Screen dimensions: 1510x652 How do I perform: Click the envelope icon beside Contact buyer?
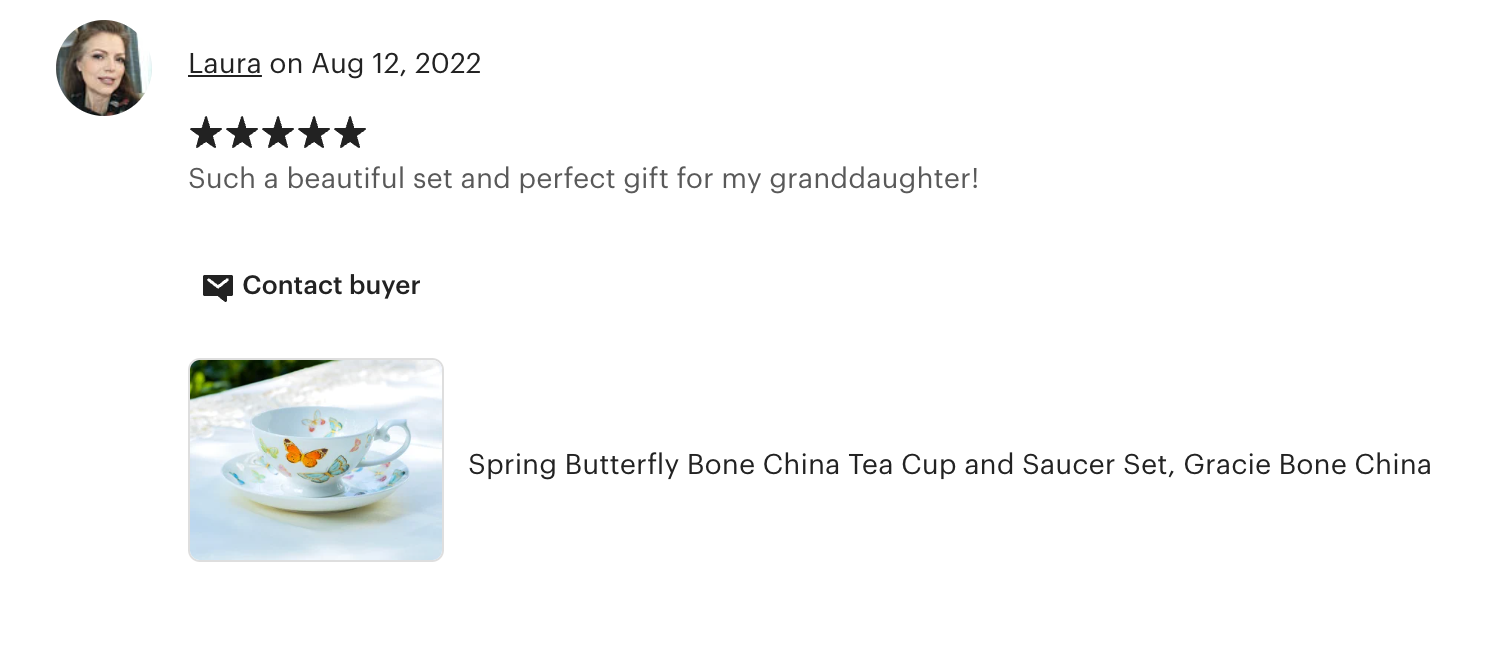point(217,287)
